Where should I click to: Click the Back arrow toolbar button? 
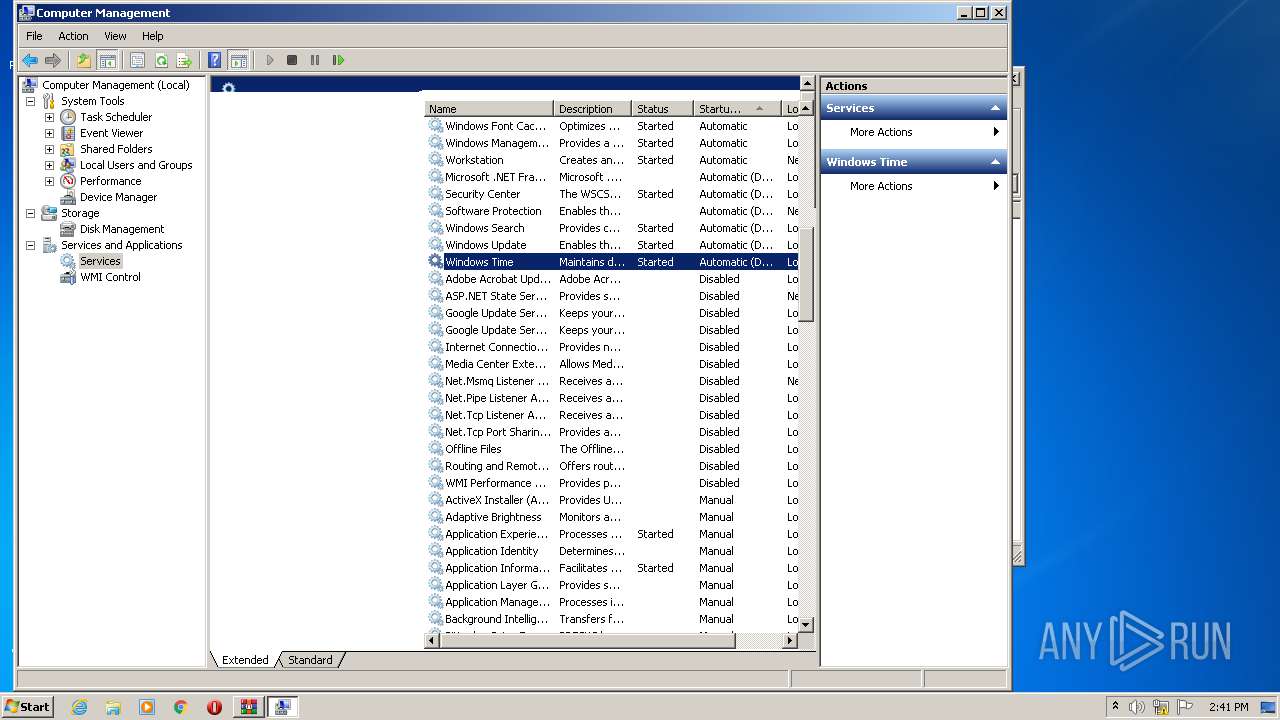[x=30, y=60]
